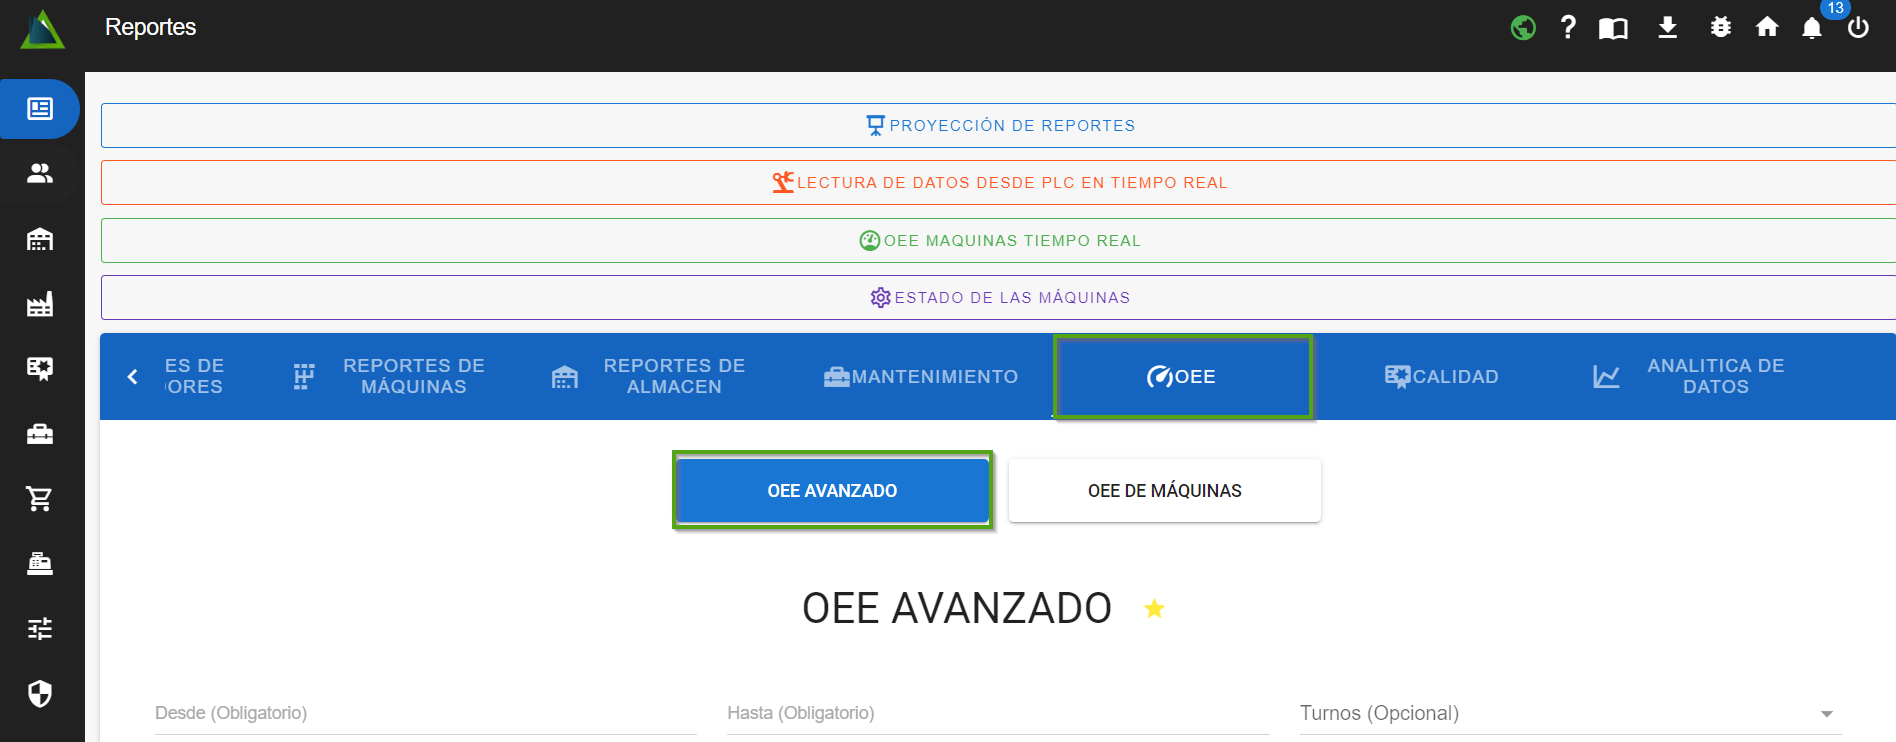Open notifications bell with 13 badge
This screenshot has height=742, width=1896.
coord(1812,28)
